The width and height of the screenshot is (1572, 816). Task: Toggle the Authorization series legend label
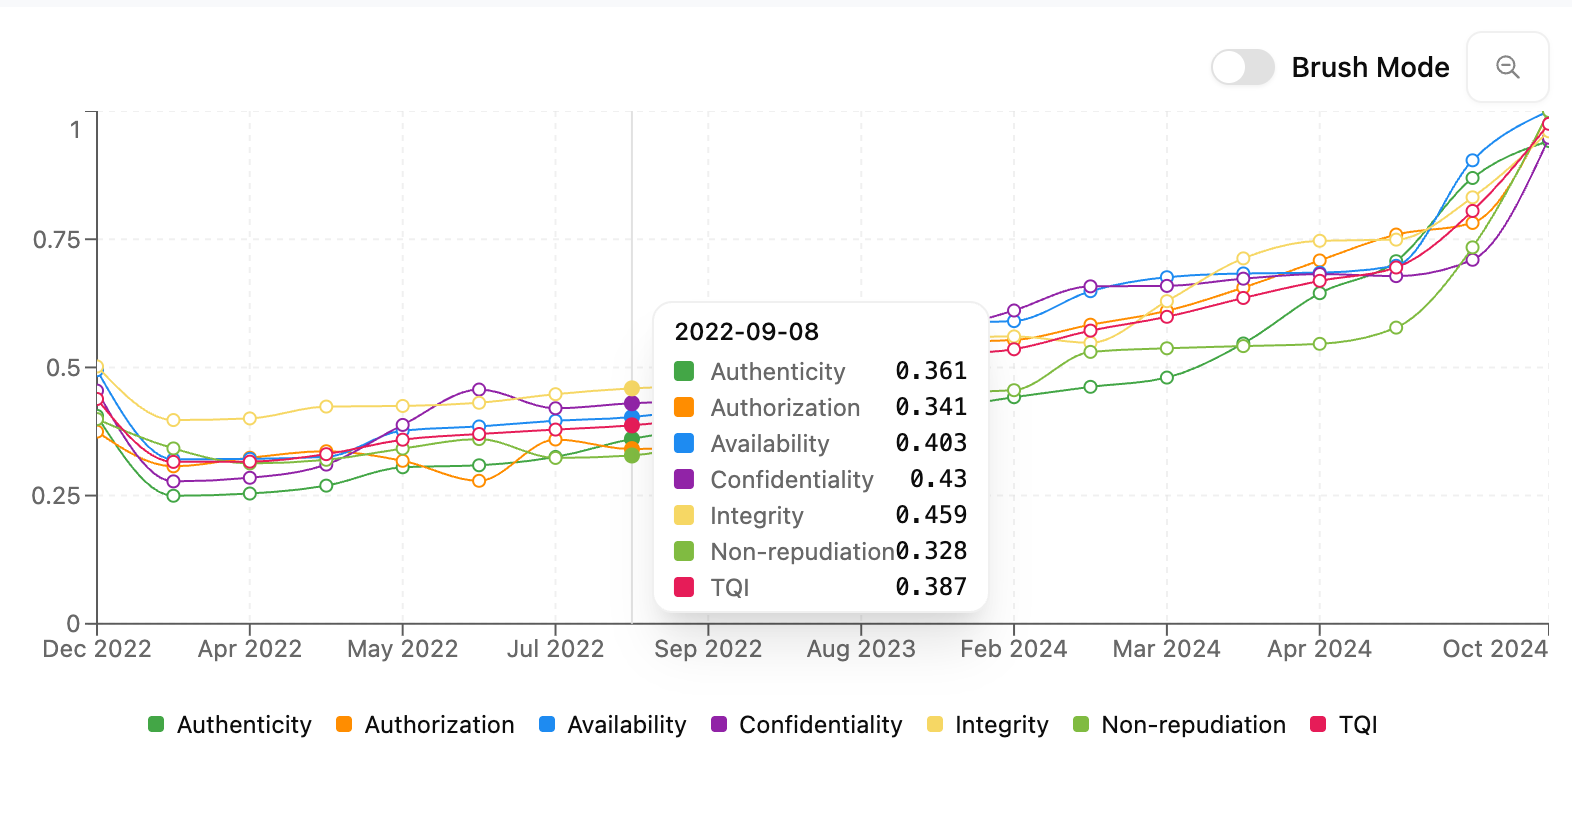[x=439, y=725]
